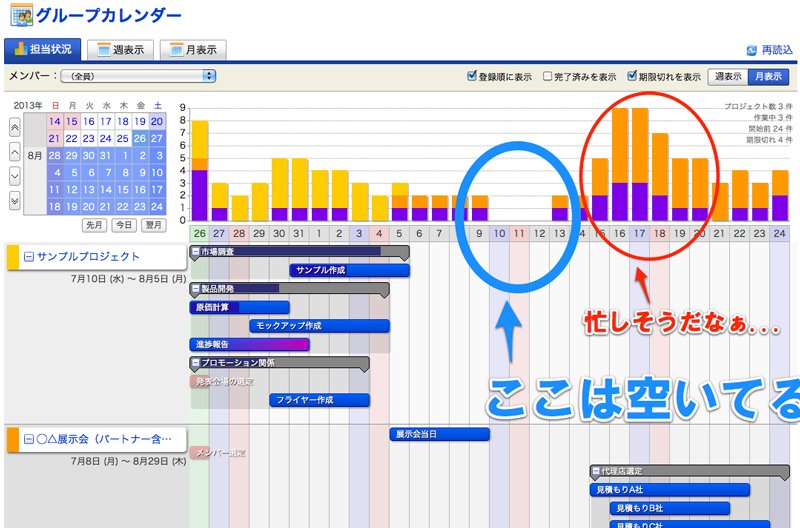Enable 完了済みを表示 checkbox
The image size is (800, 528).
[547, 76]
